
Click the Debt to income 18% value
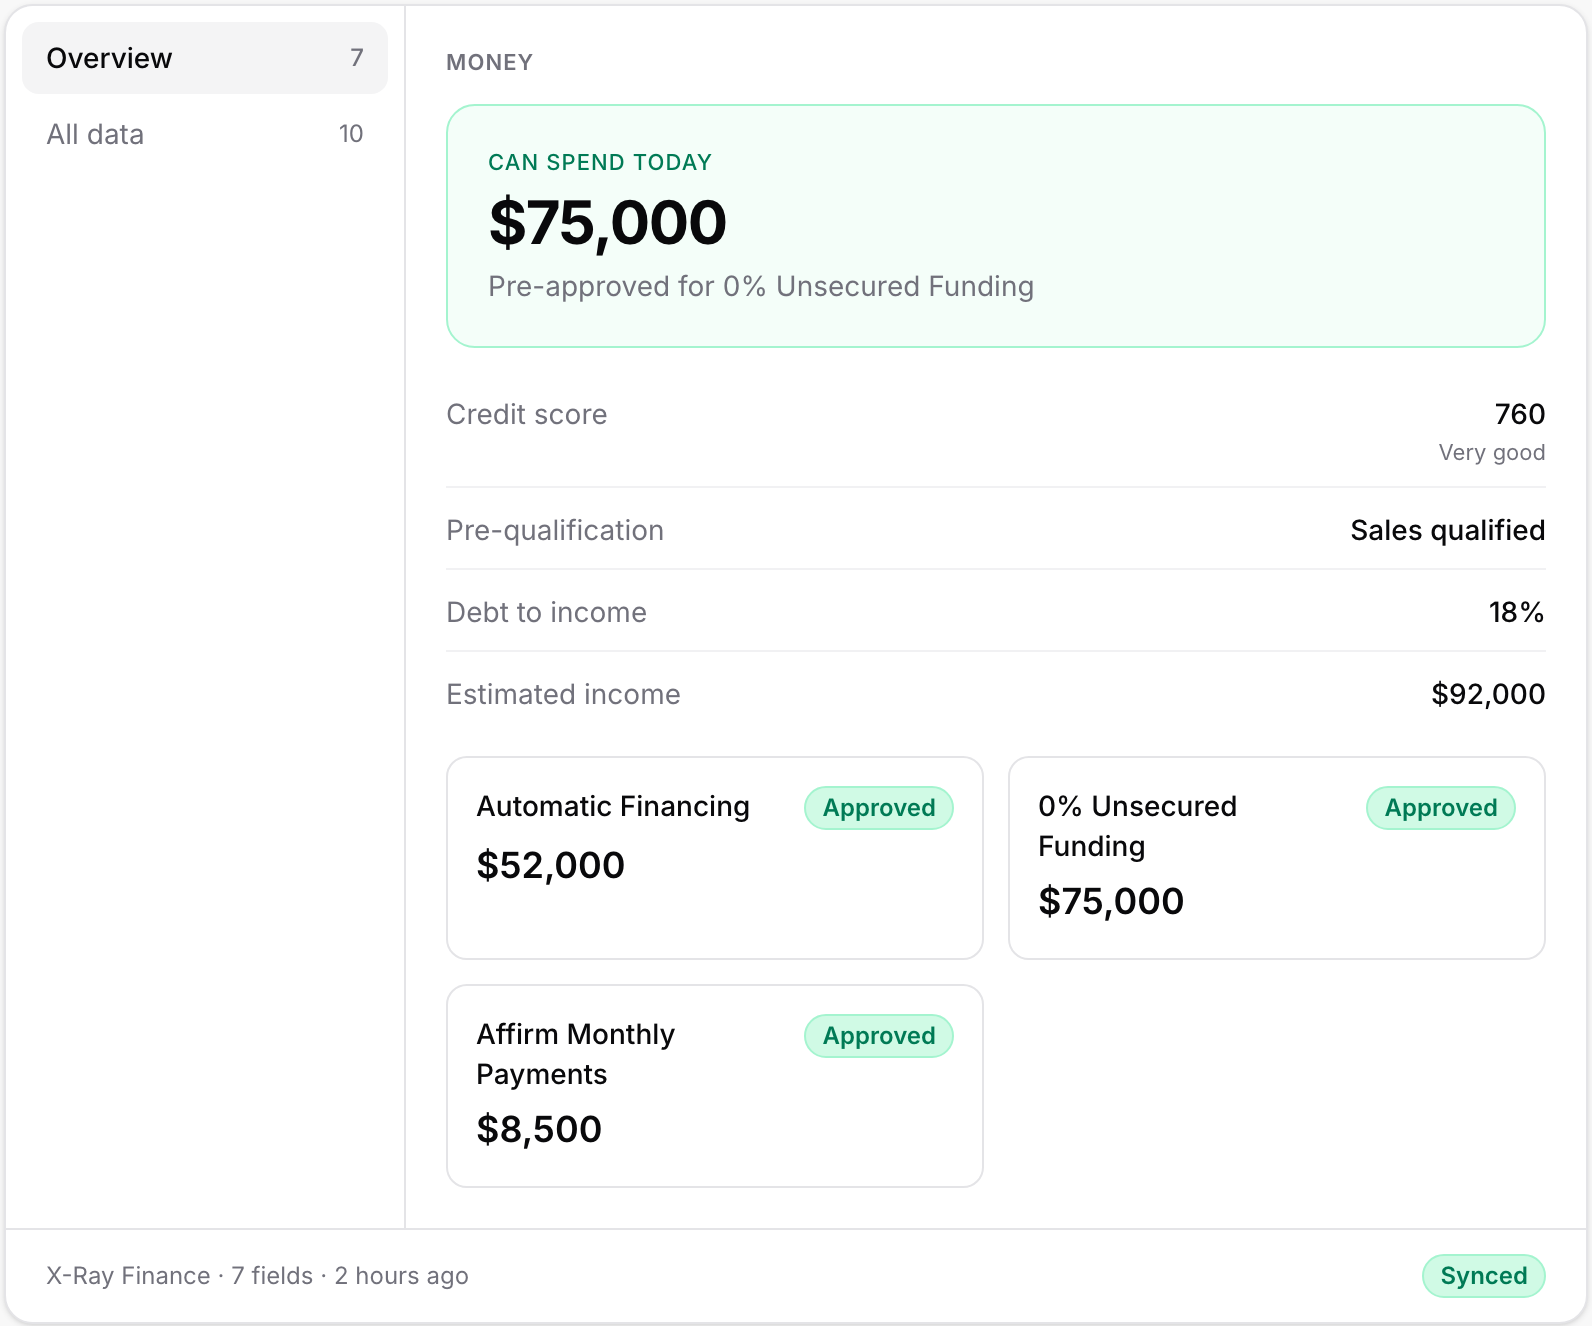click(1517, 612)
